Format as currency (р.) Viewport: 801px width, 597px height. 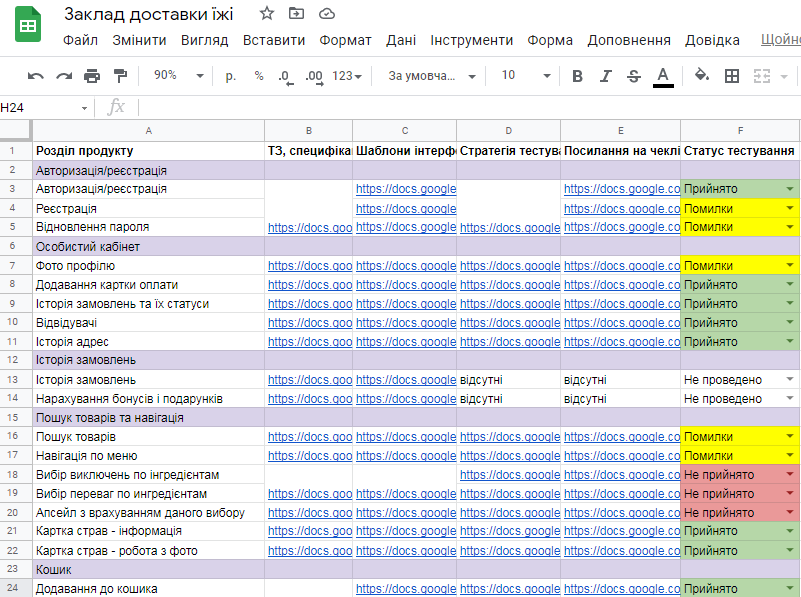230,76
